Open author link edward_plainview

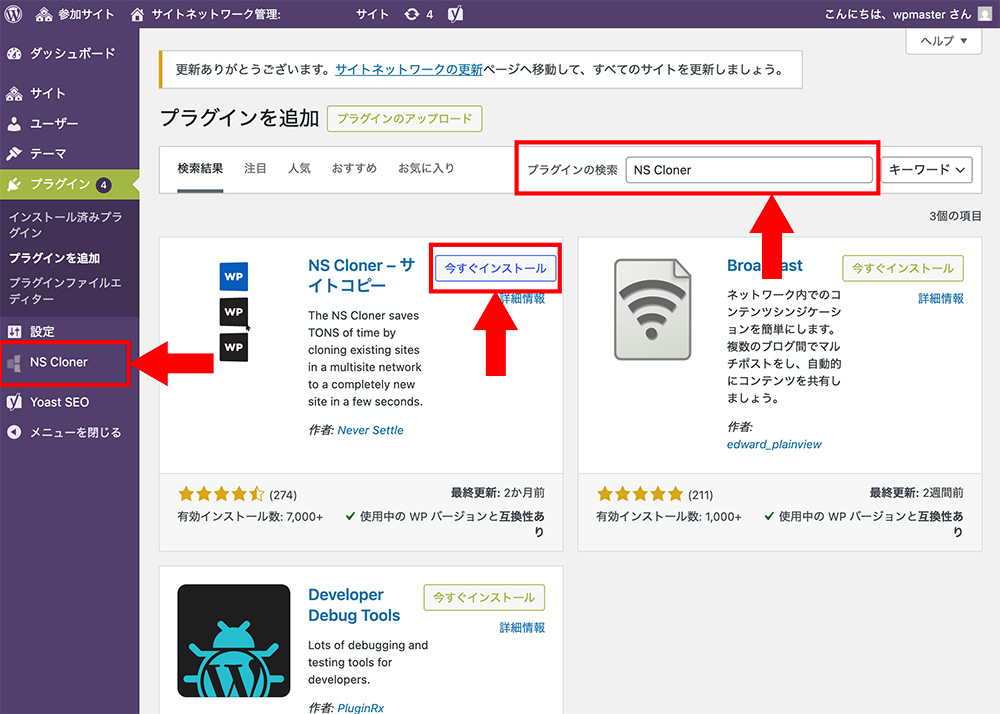[774, 444]
